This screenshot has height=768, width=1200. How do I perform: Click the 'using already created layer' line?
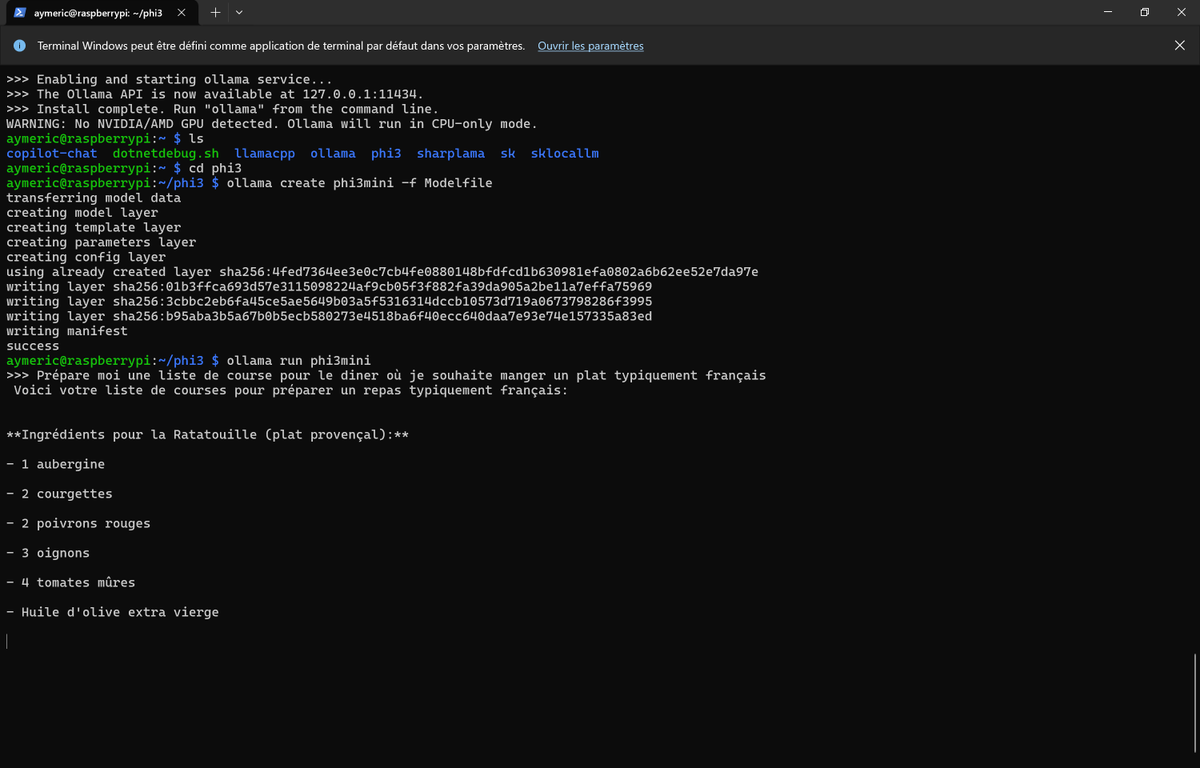[x=382, y=272]
